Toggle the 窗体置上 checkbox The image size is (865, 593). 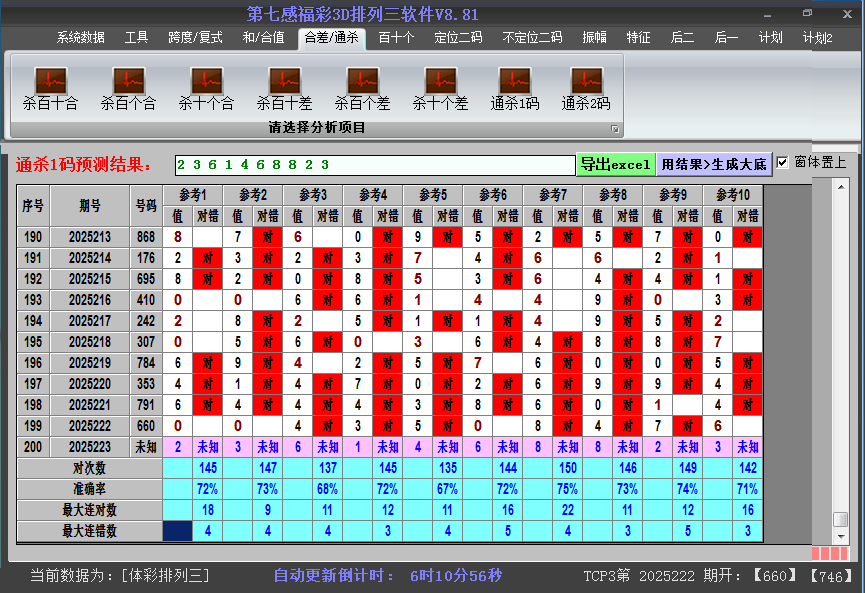[x=782, y=163]
